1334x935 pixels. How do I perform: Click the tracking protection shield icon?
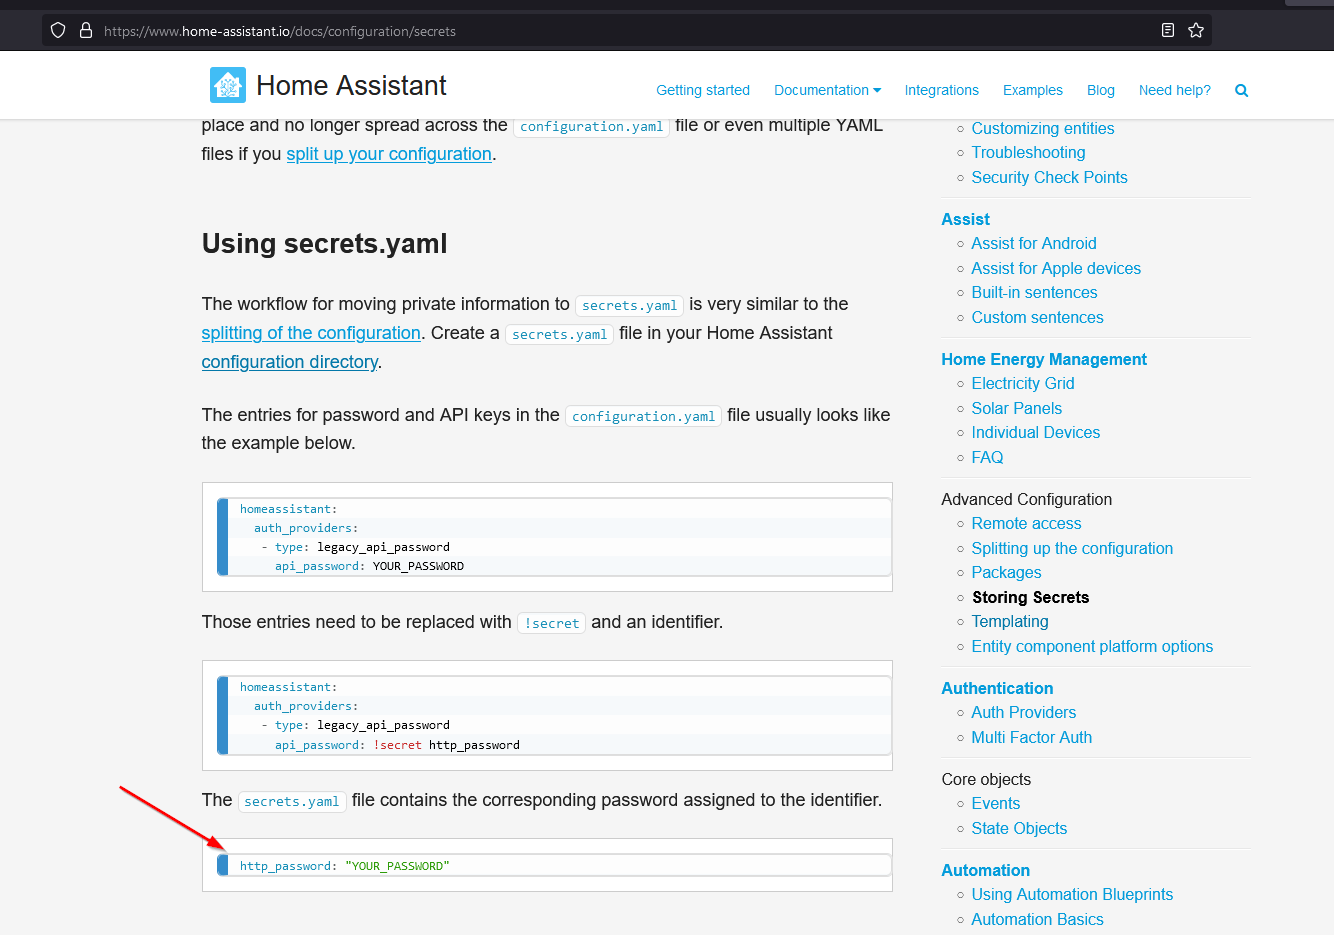tap(57, 30)
